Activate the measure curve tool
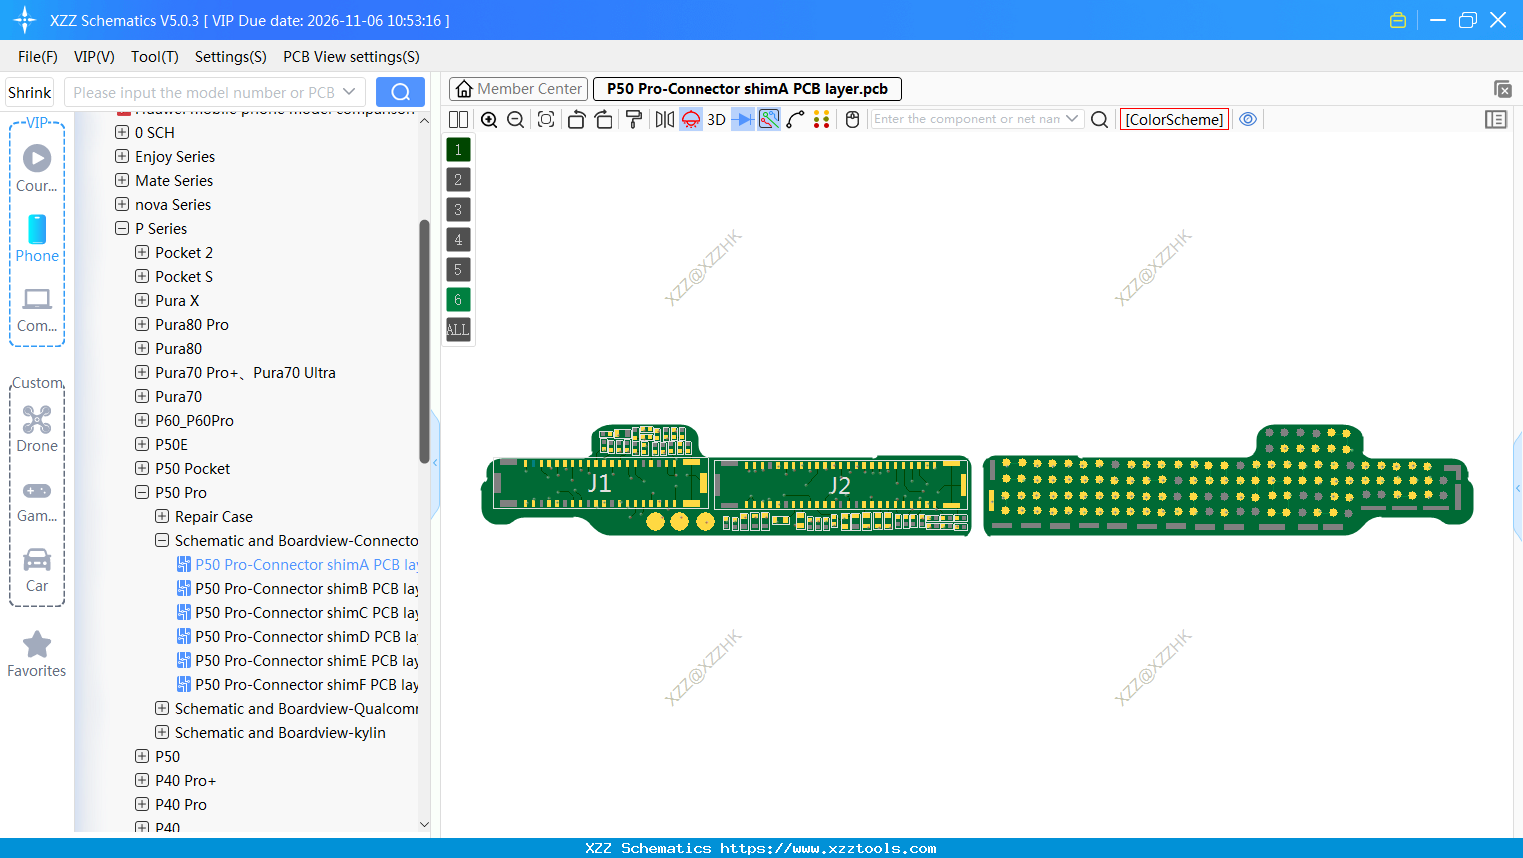1523x858 pixels. 796,119
